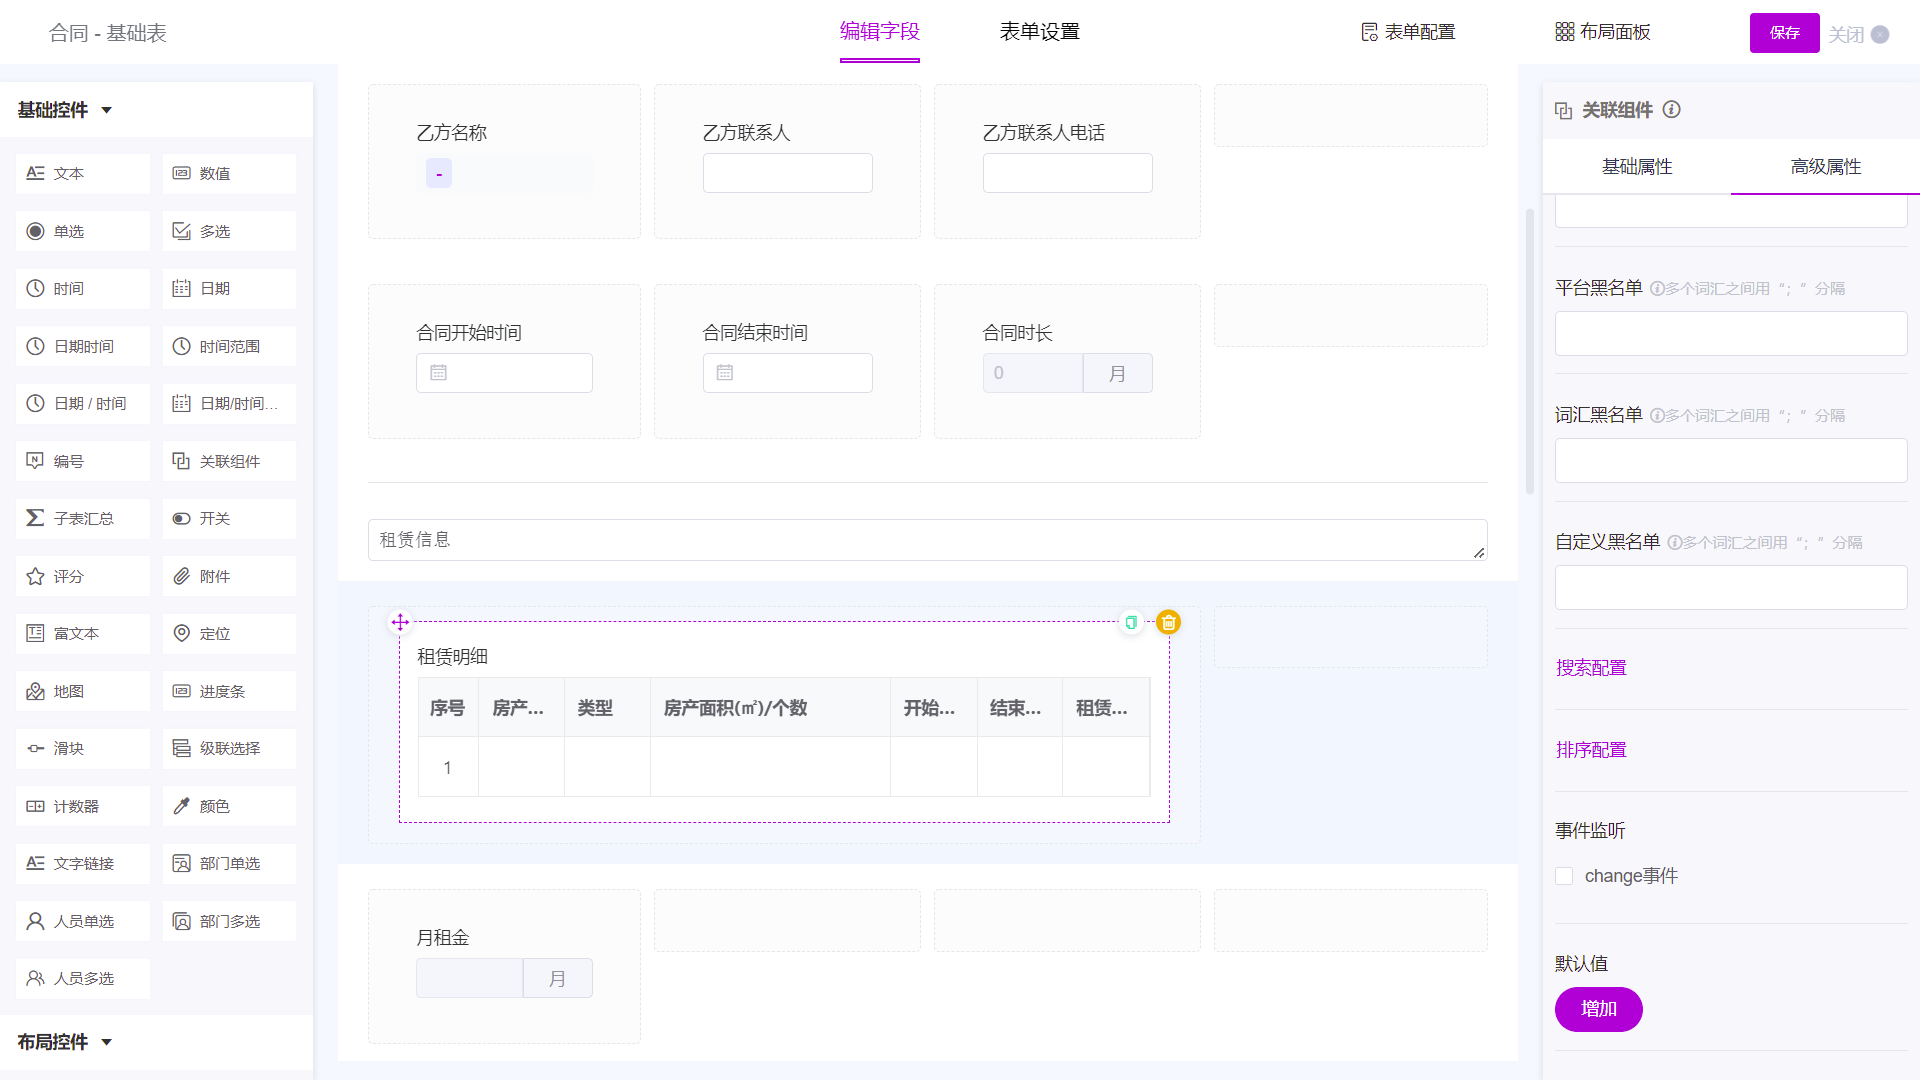Pick the 颜色 color control
This screenshot has height=1080, width=1920.
[229, 806]
